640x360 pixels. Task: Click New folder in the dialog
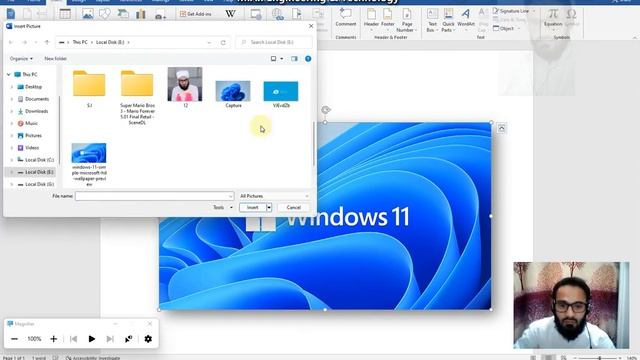pyautogui.click(x=56, y=59)
